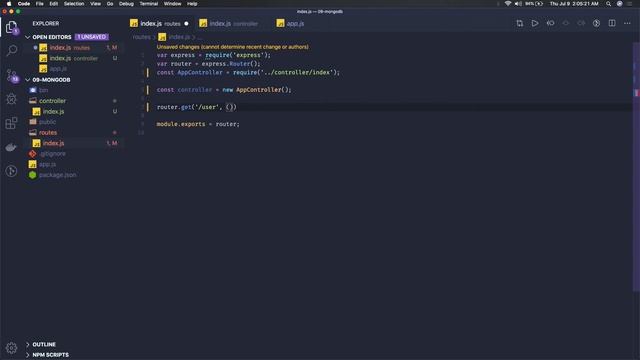640x360 pixels.
Task: Collapse the 09-MONGODB project section
Action: click(28, 80)
